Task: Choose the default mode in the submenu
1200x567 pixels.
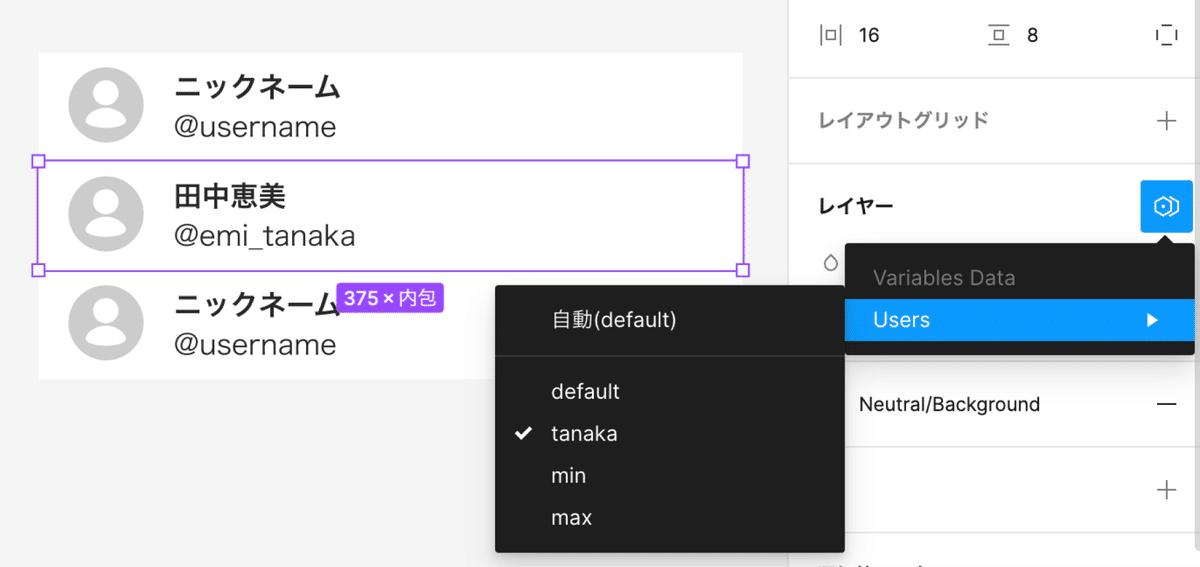Action: (x=585, y=392)
